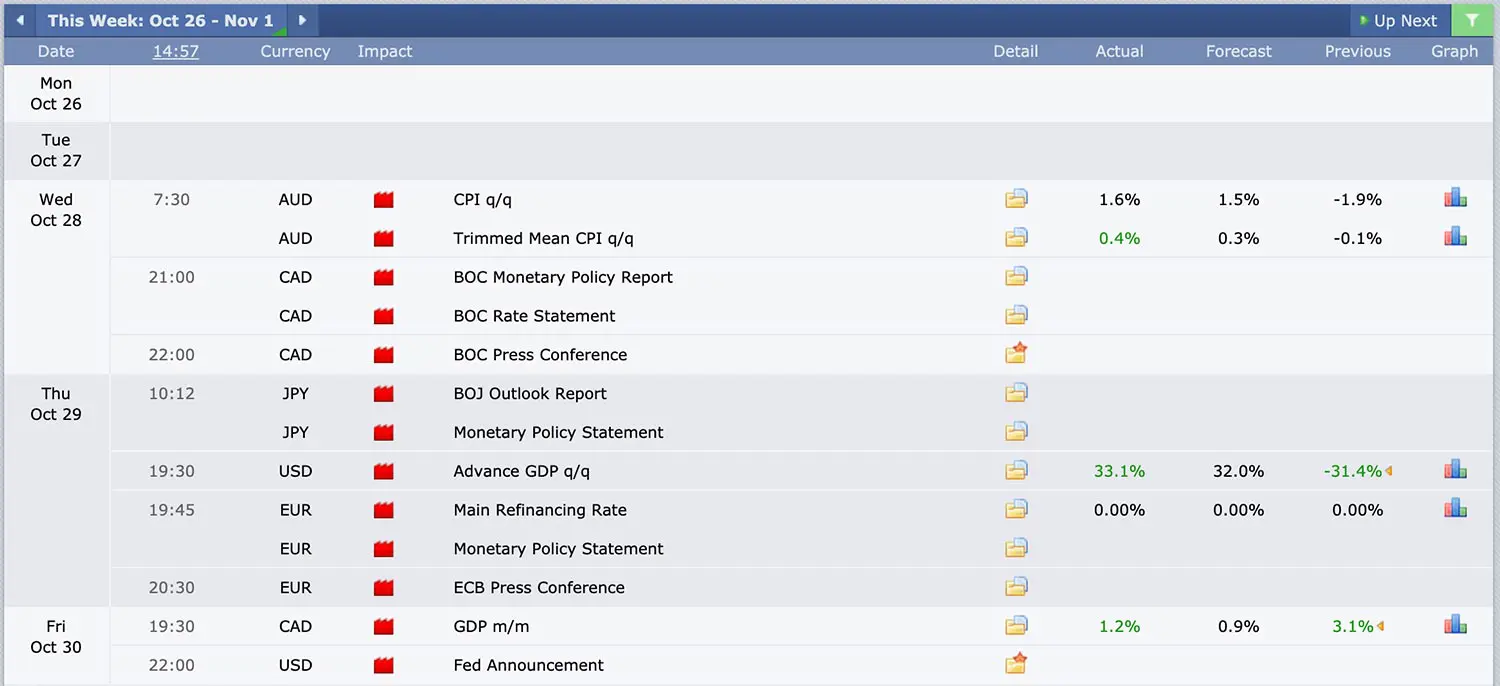Go to next week arrow
The width and height of the screenshot is (1500, 686).
302,20
